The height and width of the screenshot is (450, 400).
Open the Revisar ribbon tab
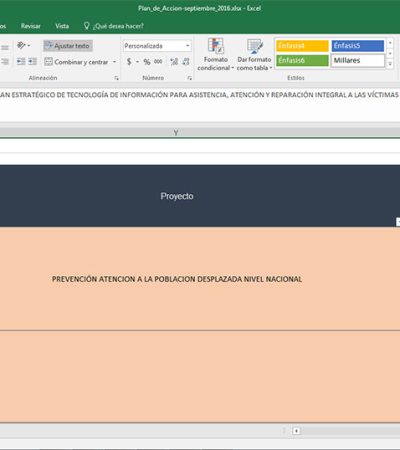tap(30, 26)
